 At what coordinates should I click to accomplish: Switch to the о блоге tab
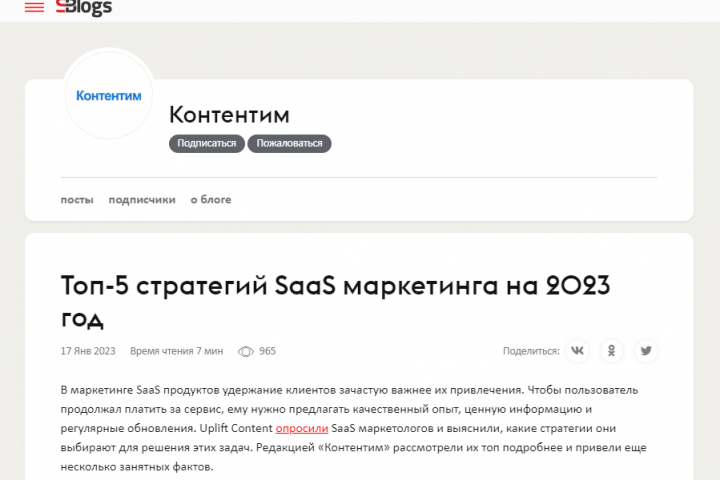pyautogui.click(x=211, y=200)
